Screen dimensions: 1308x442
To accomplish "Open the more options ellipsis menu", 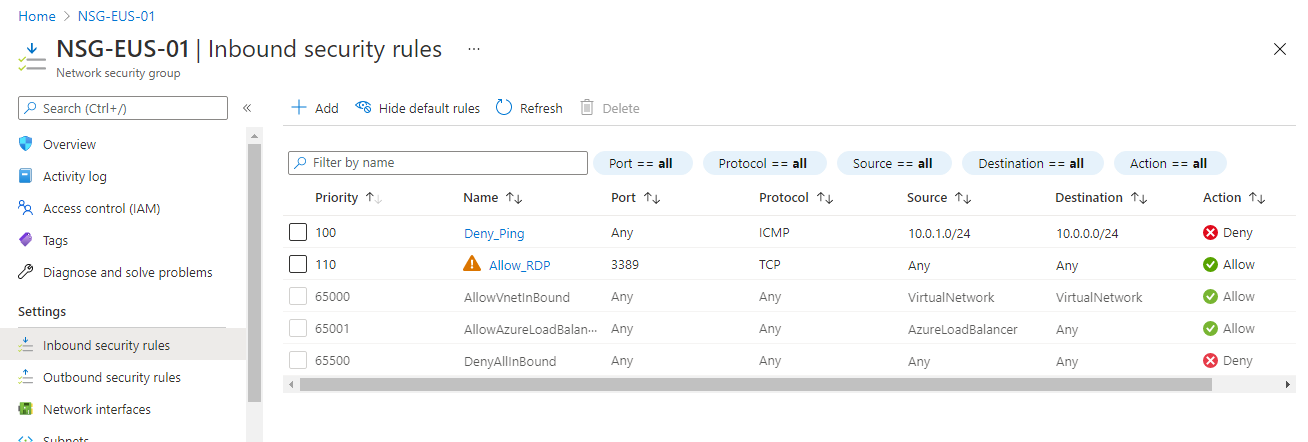I will [x=474, y=49].
